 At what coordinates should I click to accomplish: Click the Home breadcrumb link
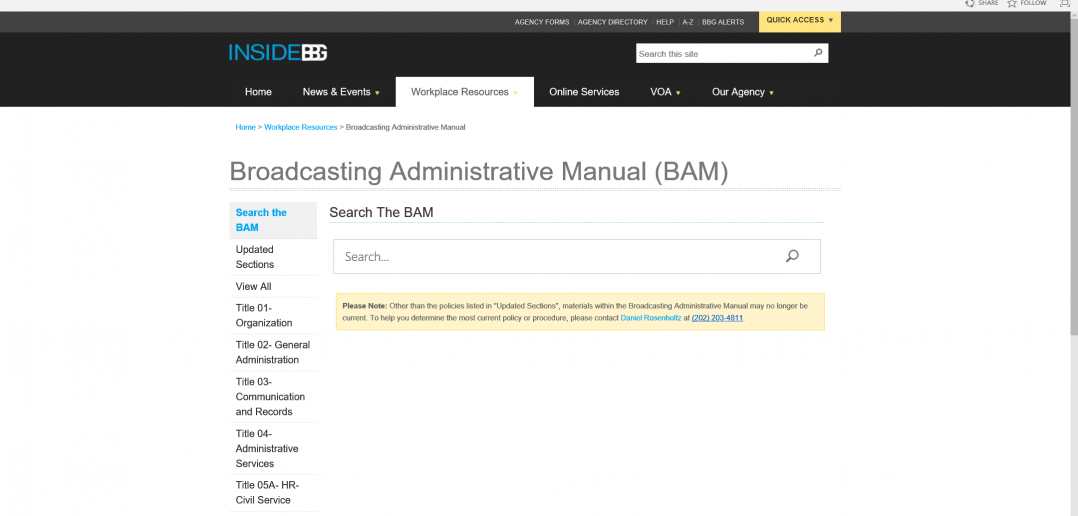tap(245, 127)
